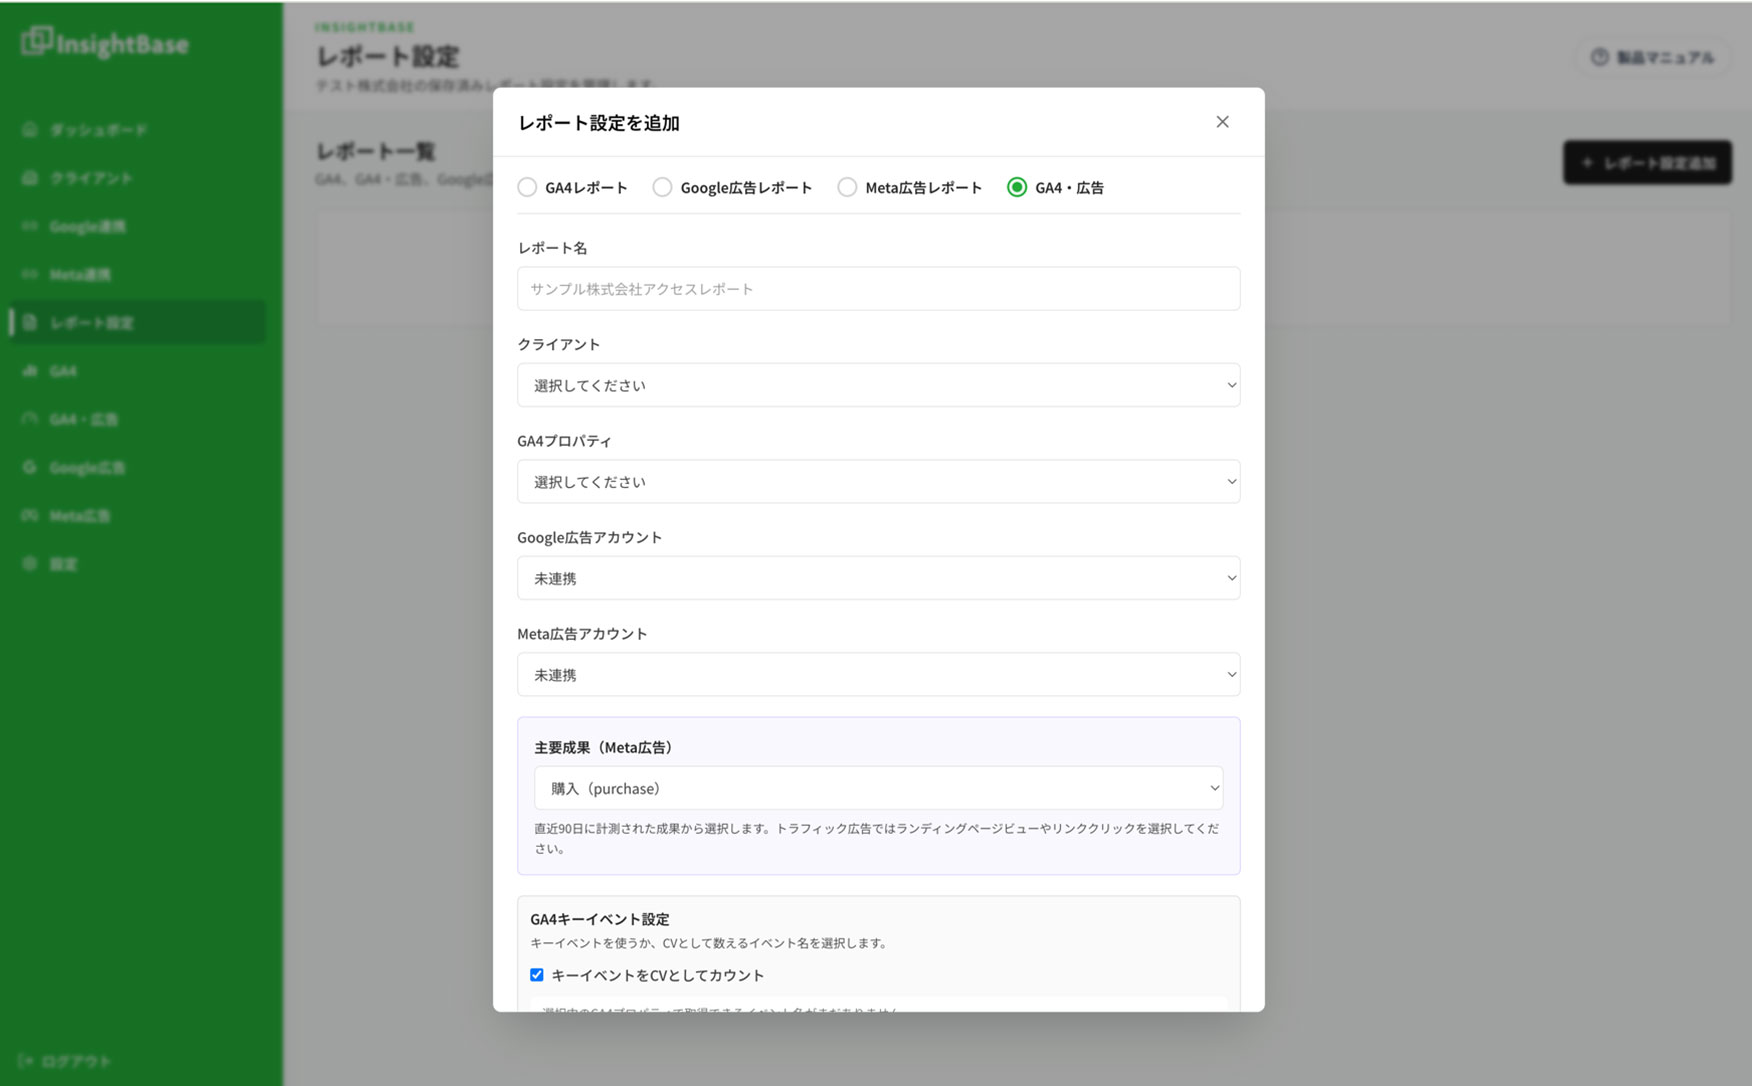Go to Meta連携 in the sidebar
This screenshot has width=1752, height=1086.
[x=137, y=274]
